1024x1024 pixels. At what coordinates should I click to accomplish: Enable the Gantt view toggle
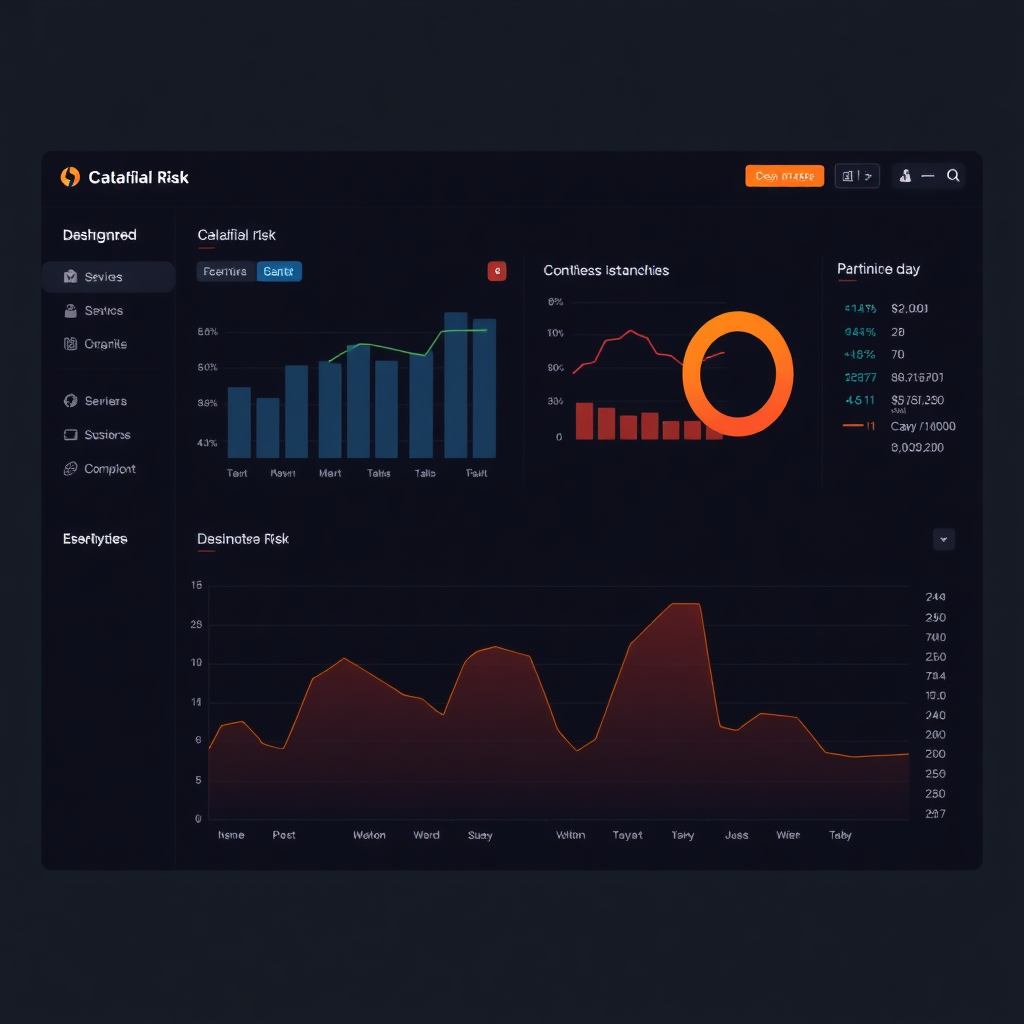click(279, 271)
